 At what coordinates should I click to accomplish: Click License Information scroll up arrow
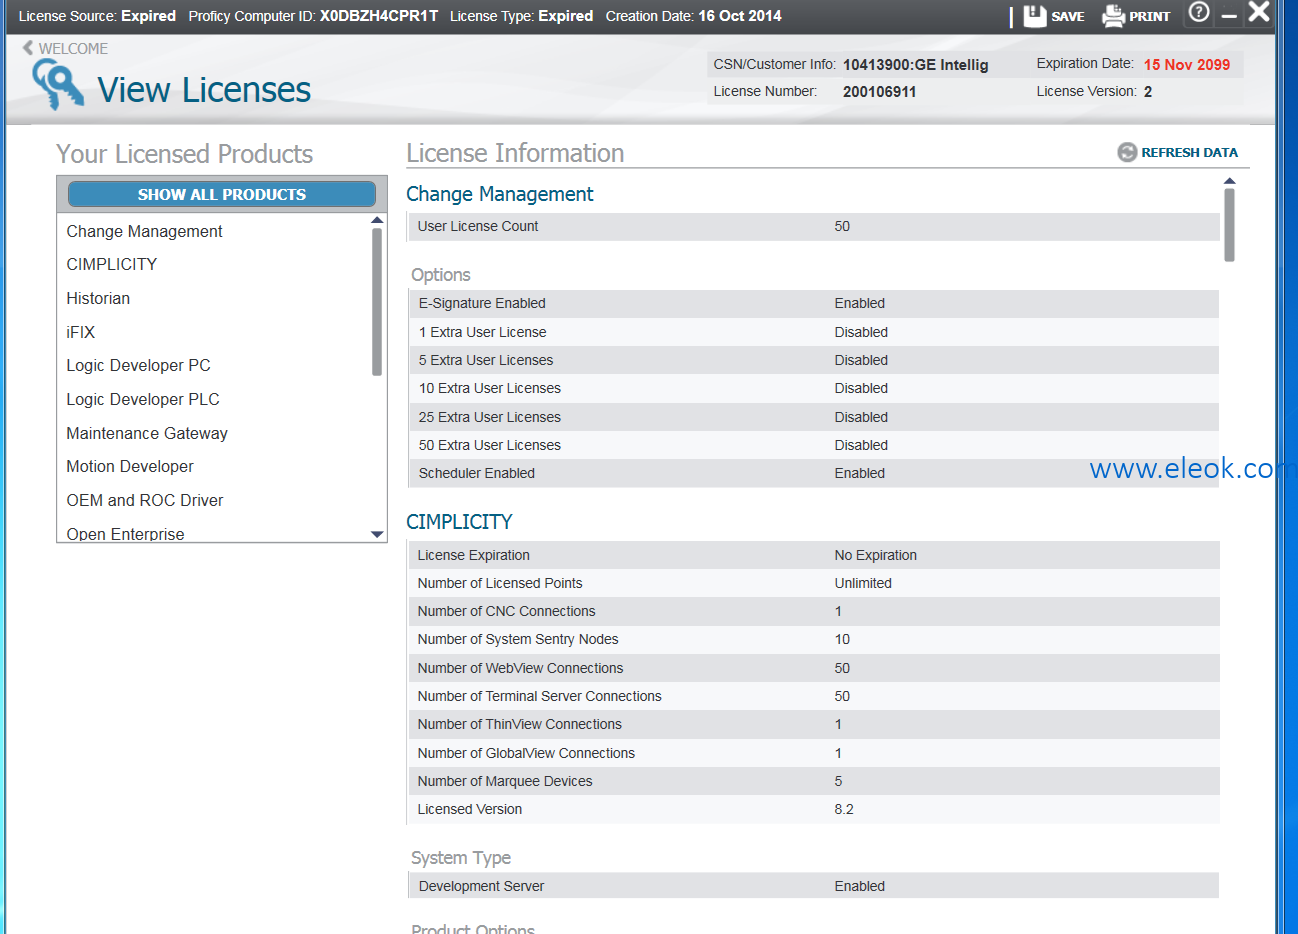[1229, 181]
